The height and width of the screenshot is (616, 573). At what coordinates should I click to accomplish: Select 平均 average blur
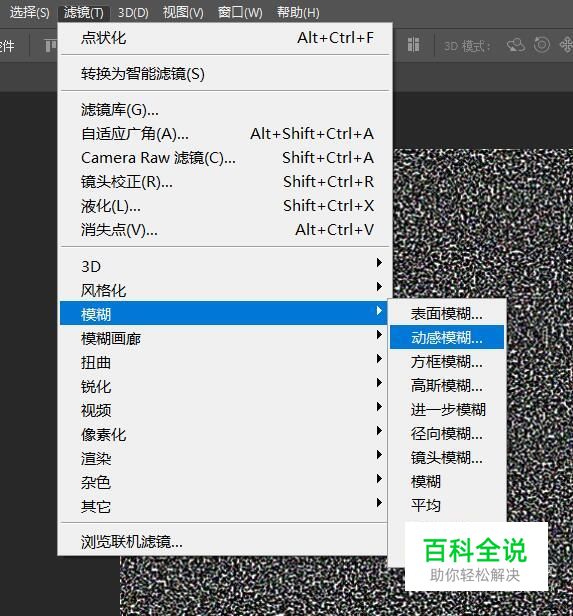447,505
